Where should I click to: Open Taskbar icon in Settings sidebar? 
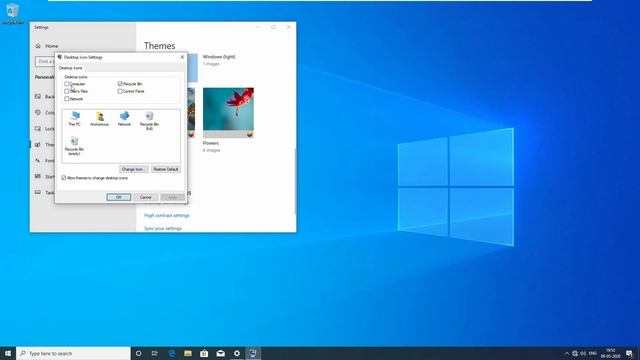tap(38, 192)
